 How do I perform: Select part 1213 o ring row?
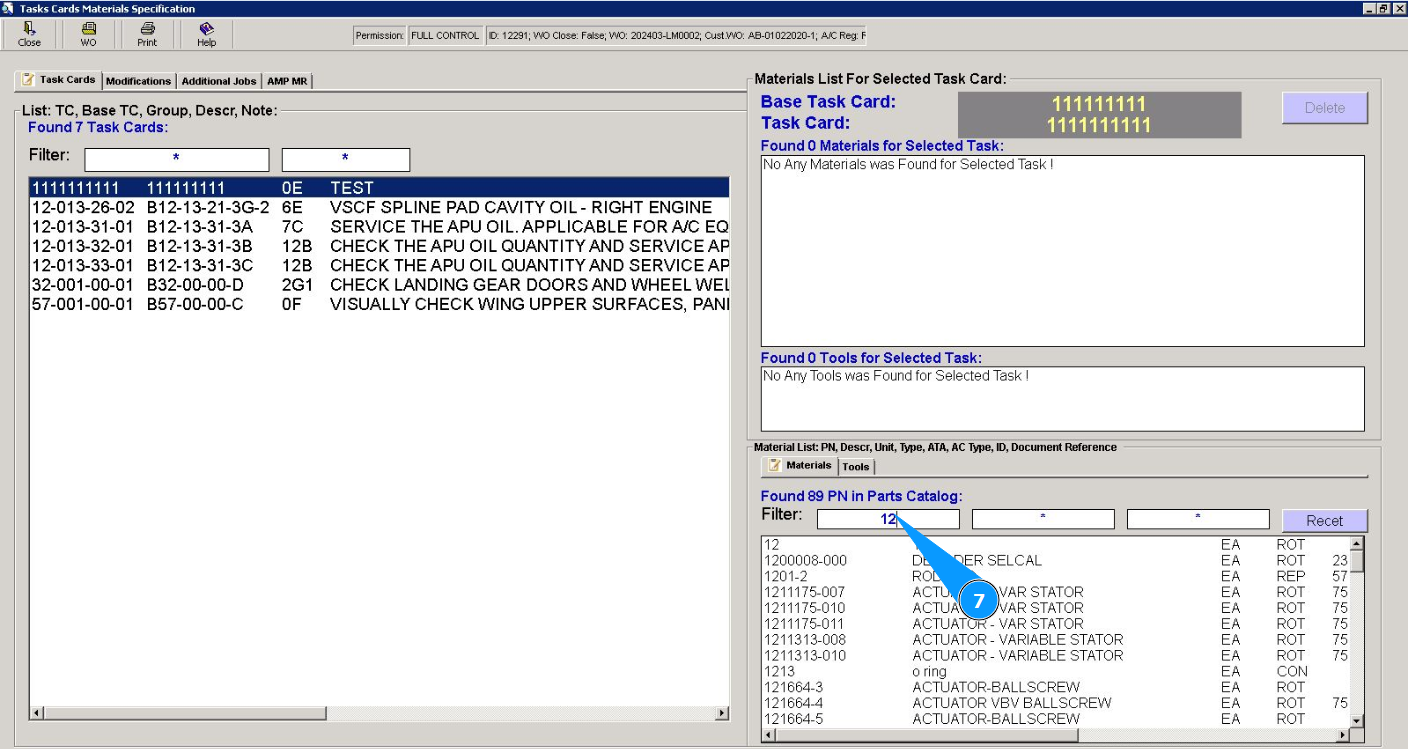[1055, 672]
